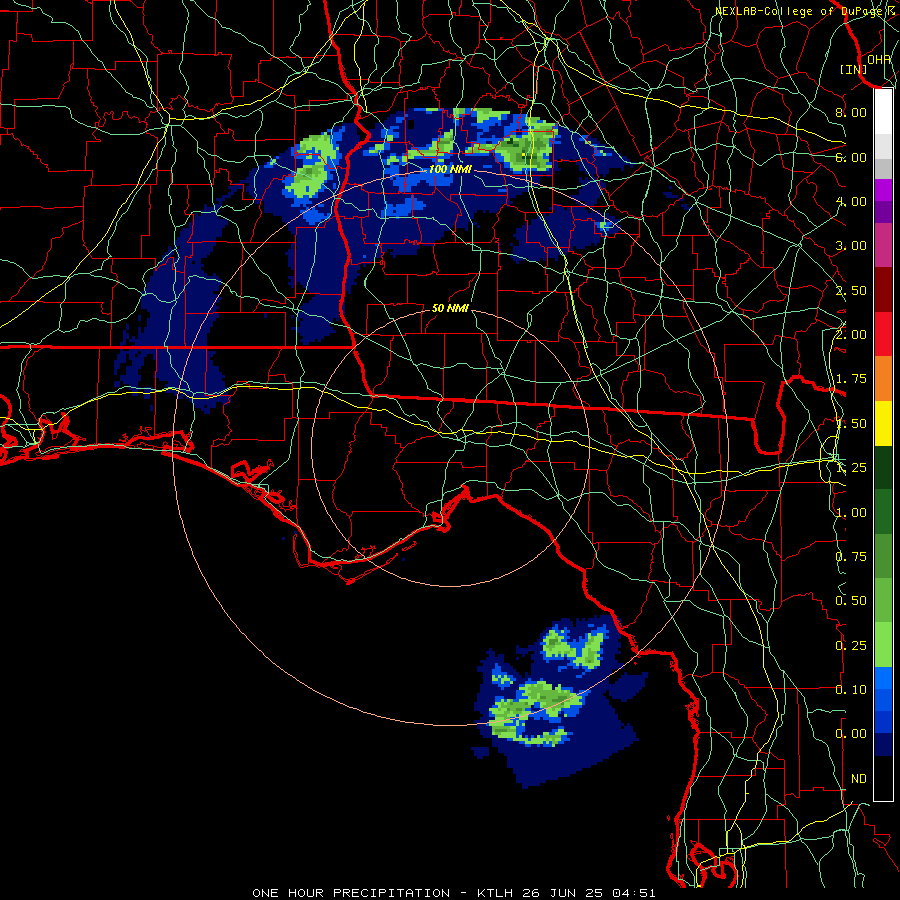Click the 0.10 legend value

[851, 690]
